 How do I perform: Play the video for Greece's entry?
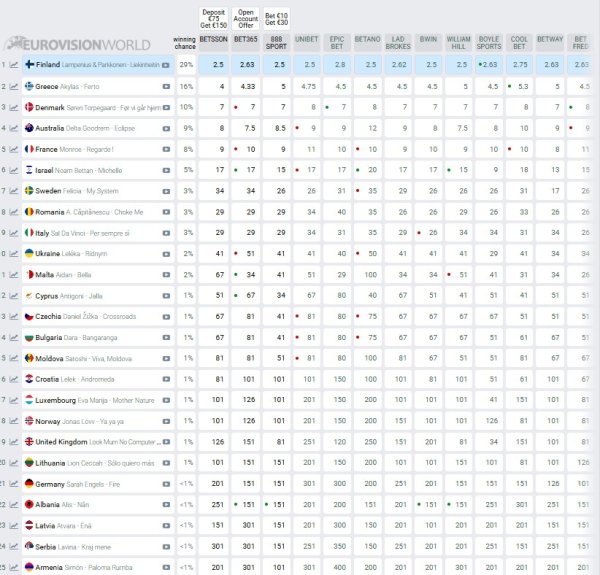[166, 87]
